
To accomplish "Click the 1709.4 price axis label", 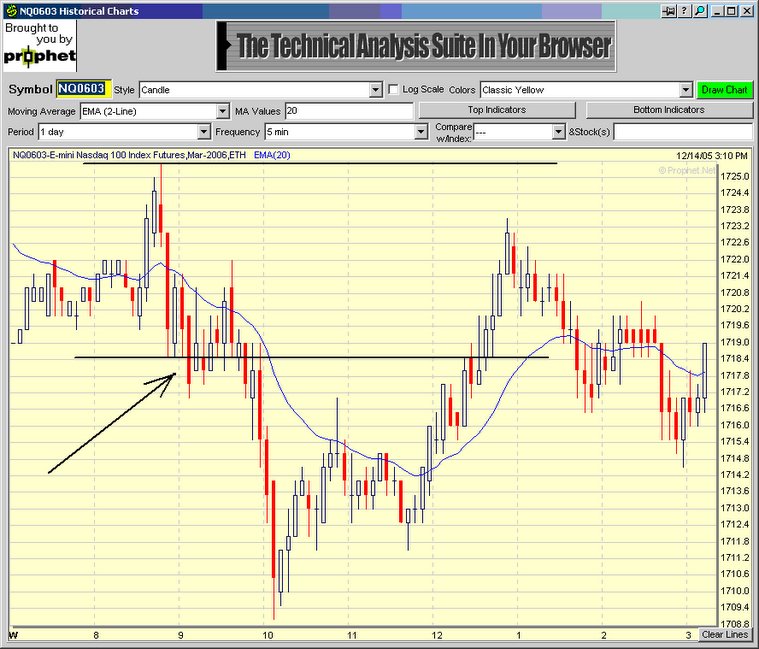I will pos(734,607).
